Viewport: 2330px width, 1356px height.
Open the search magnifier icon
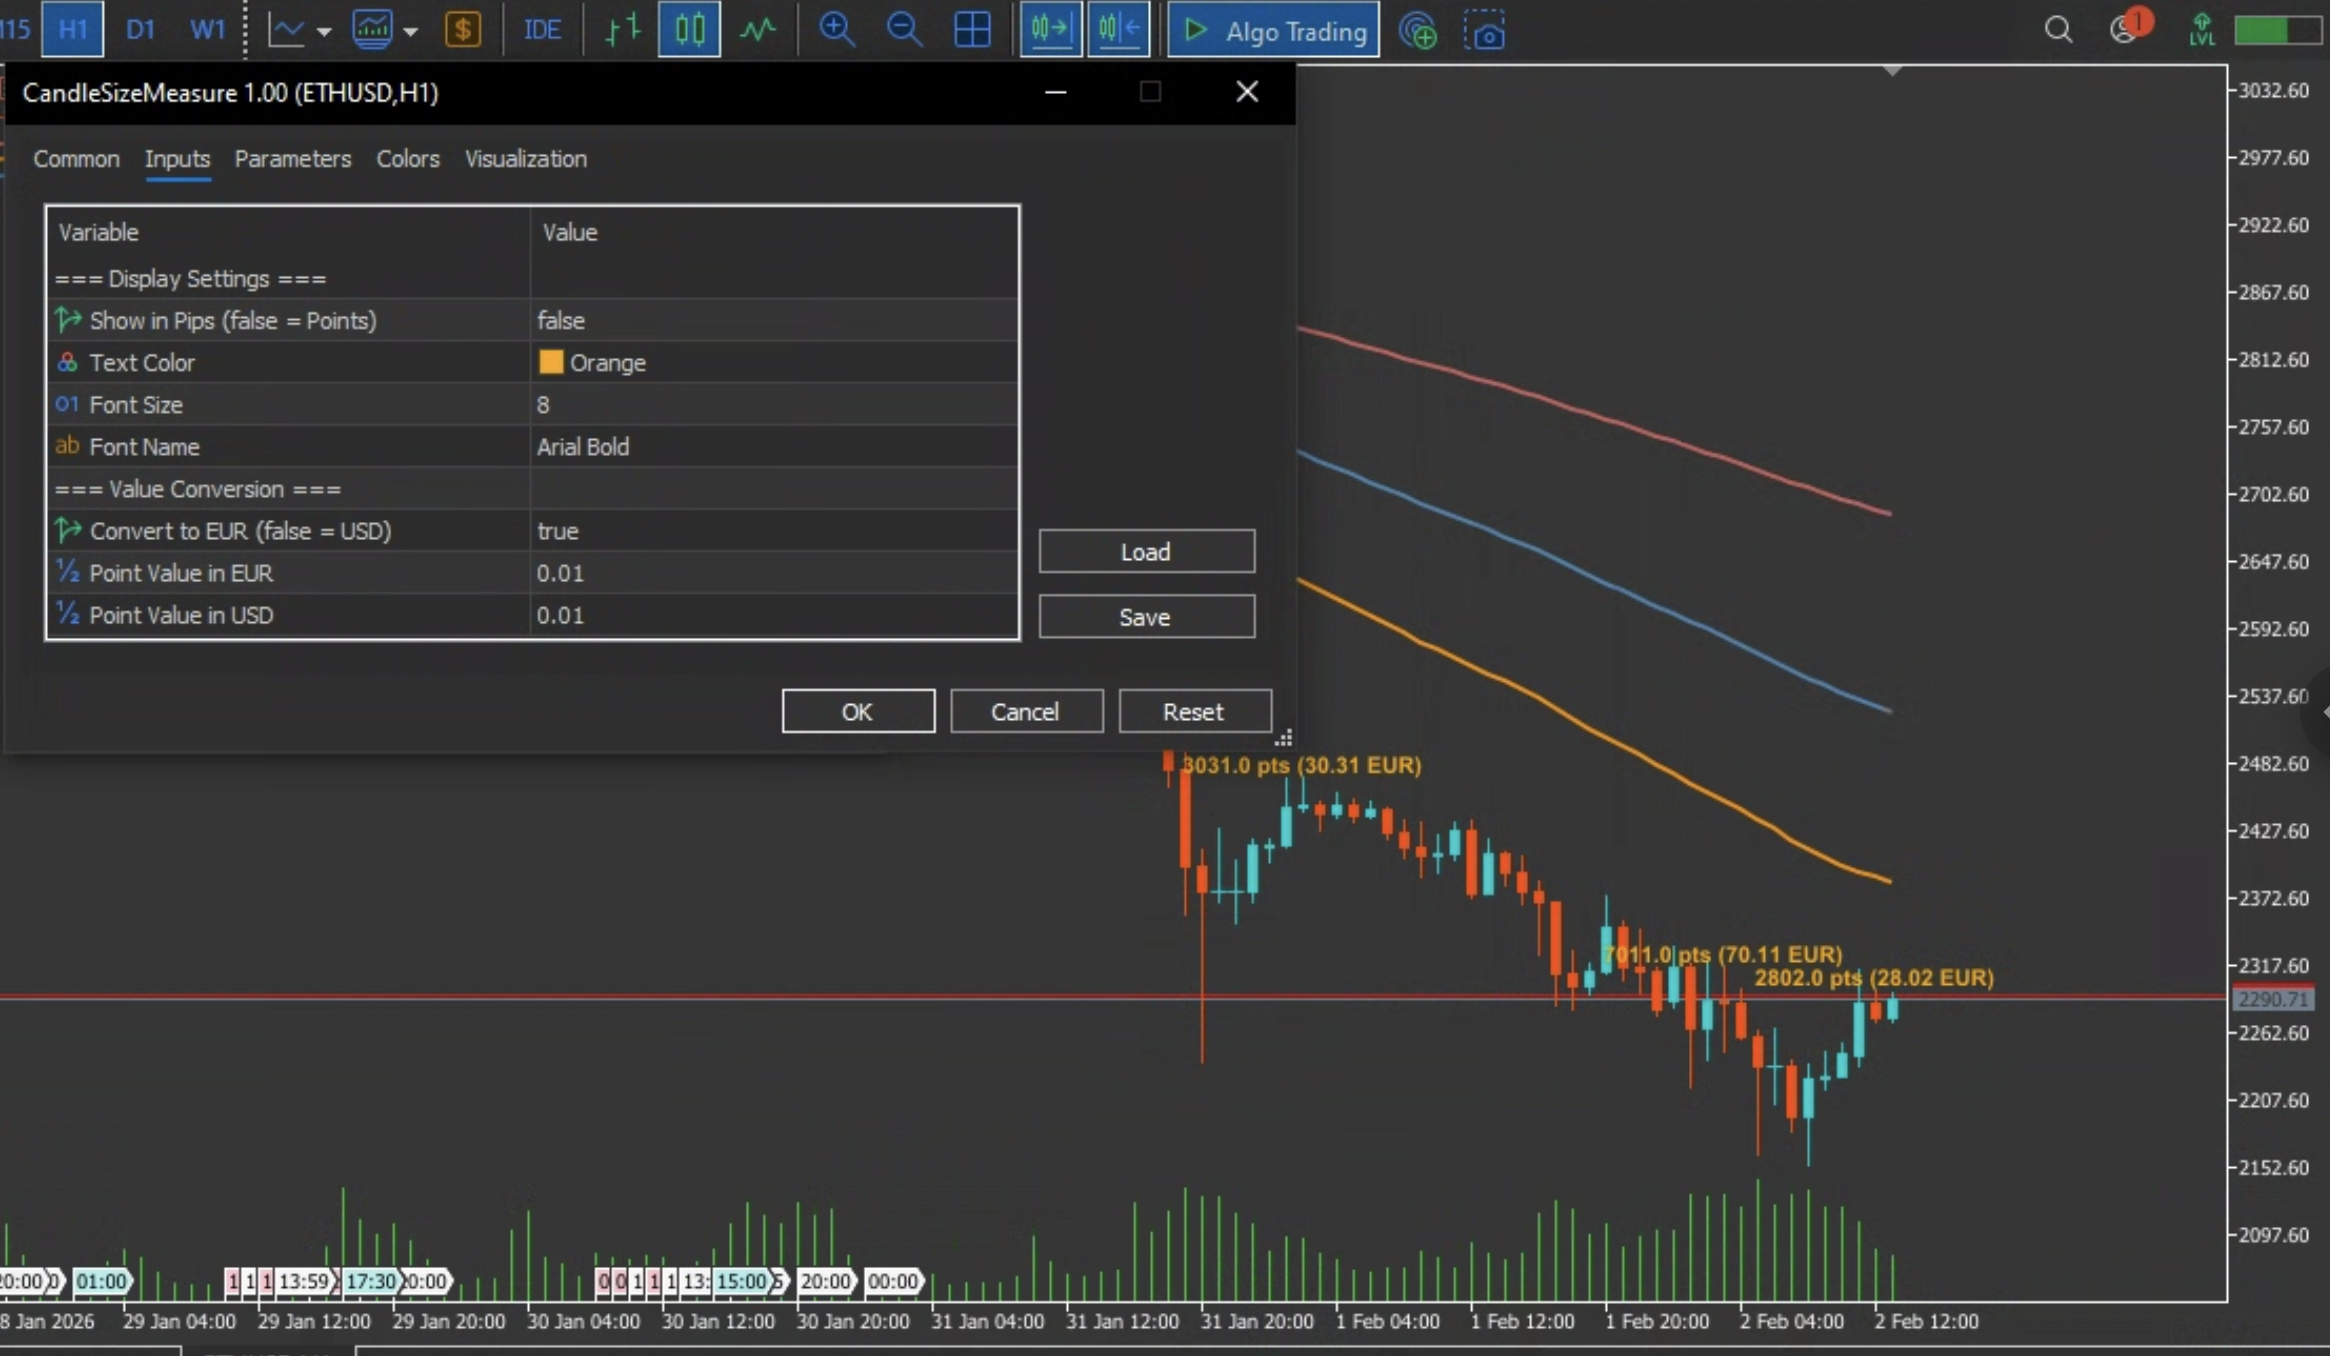2058,30
